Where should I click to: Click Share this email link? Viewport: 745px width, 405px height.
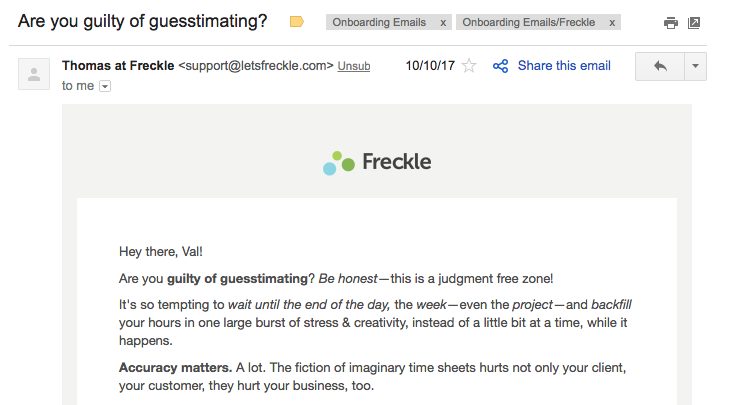(x=564, y=66)
